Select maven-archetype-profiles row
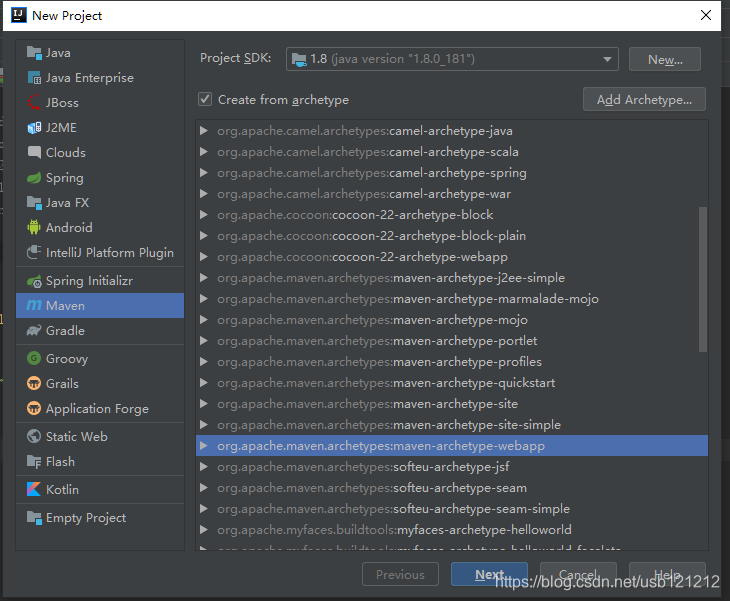730x601 pixels. pos(452,362)
